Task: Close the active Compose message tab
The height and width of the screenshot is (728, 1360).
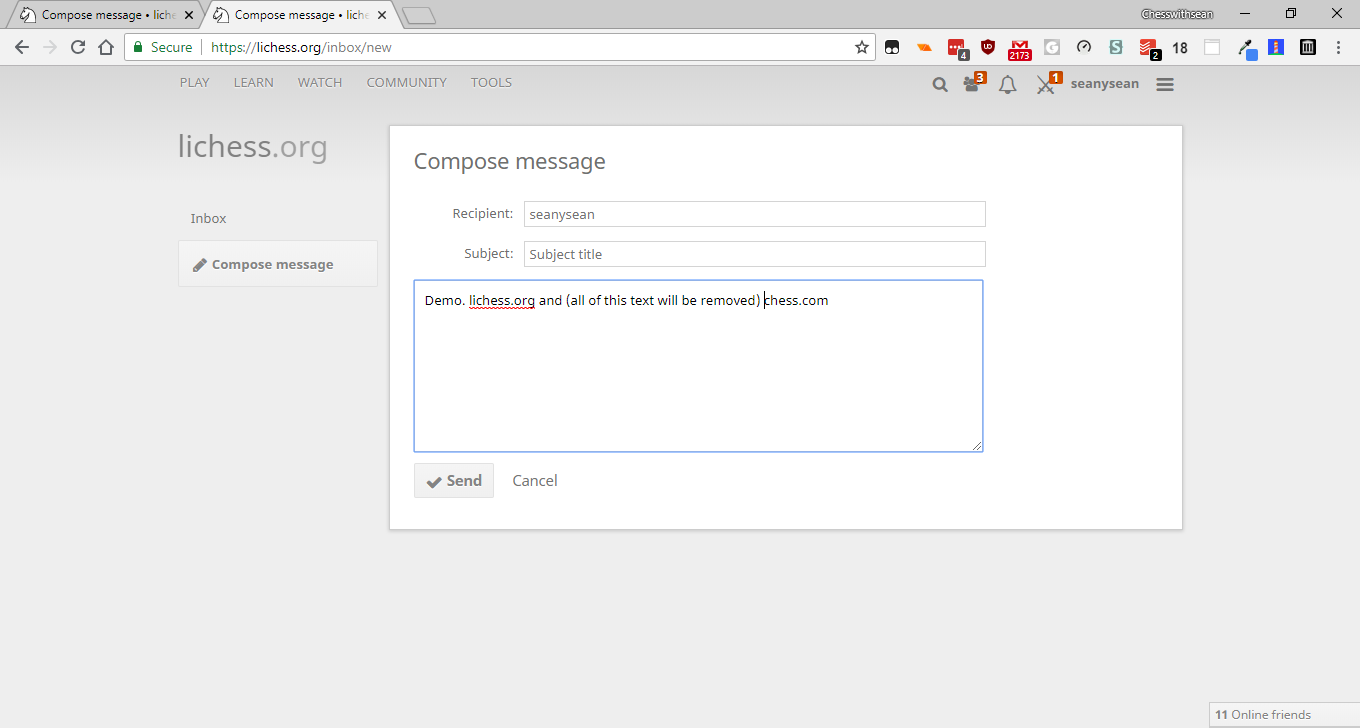Action: [383, 15]
